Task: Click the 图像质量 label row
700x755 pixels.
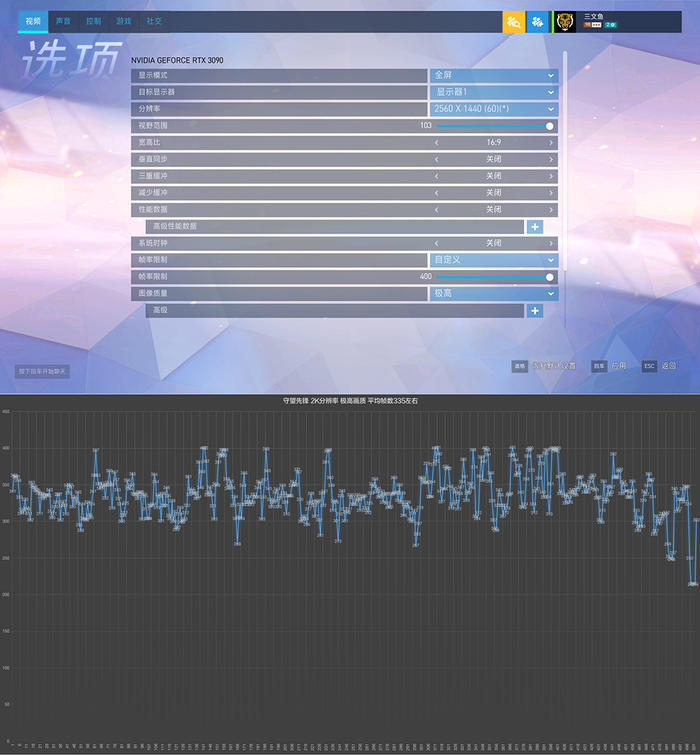Action: pos(279,293)
